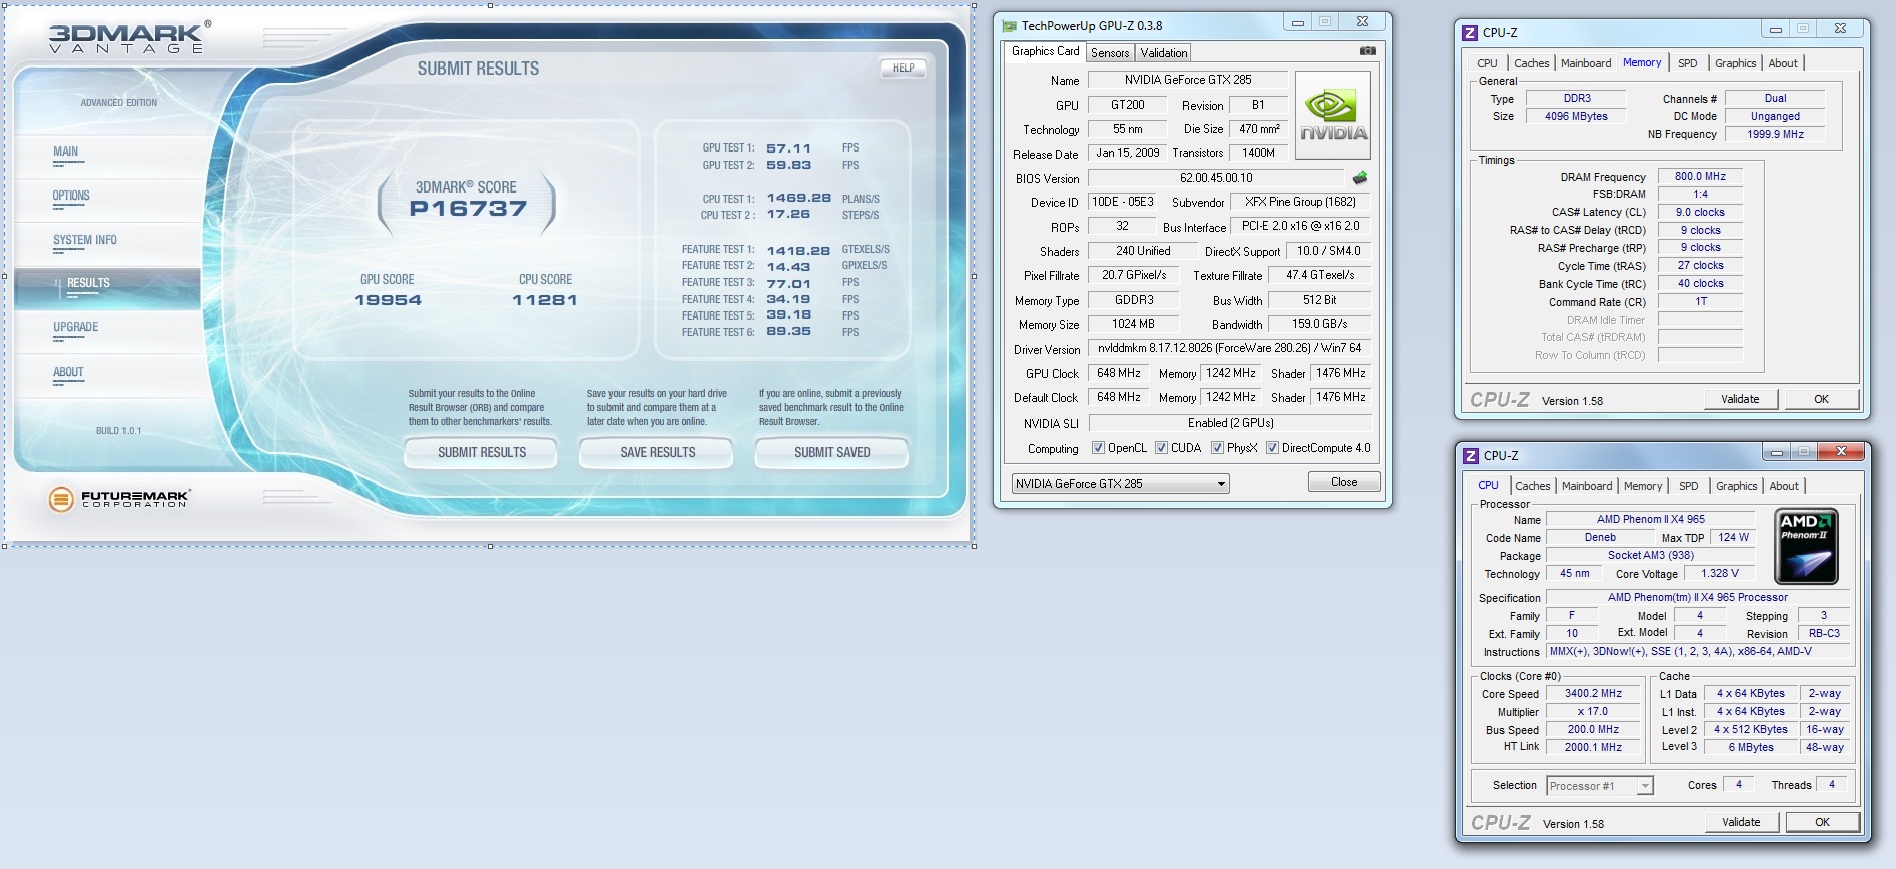The image size is (1896, 869).
Task: Open the Caches tab in the bottom CPU-Z window
Action: click(1532, 486)
